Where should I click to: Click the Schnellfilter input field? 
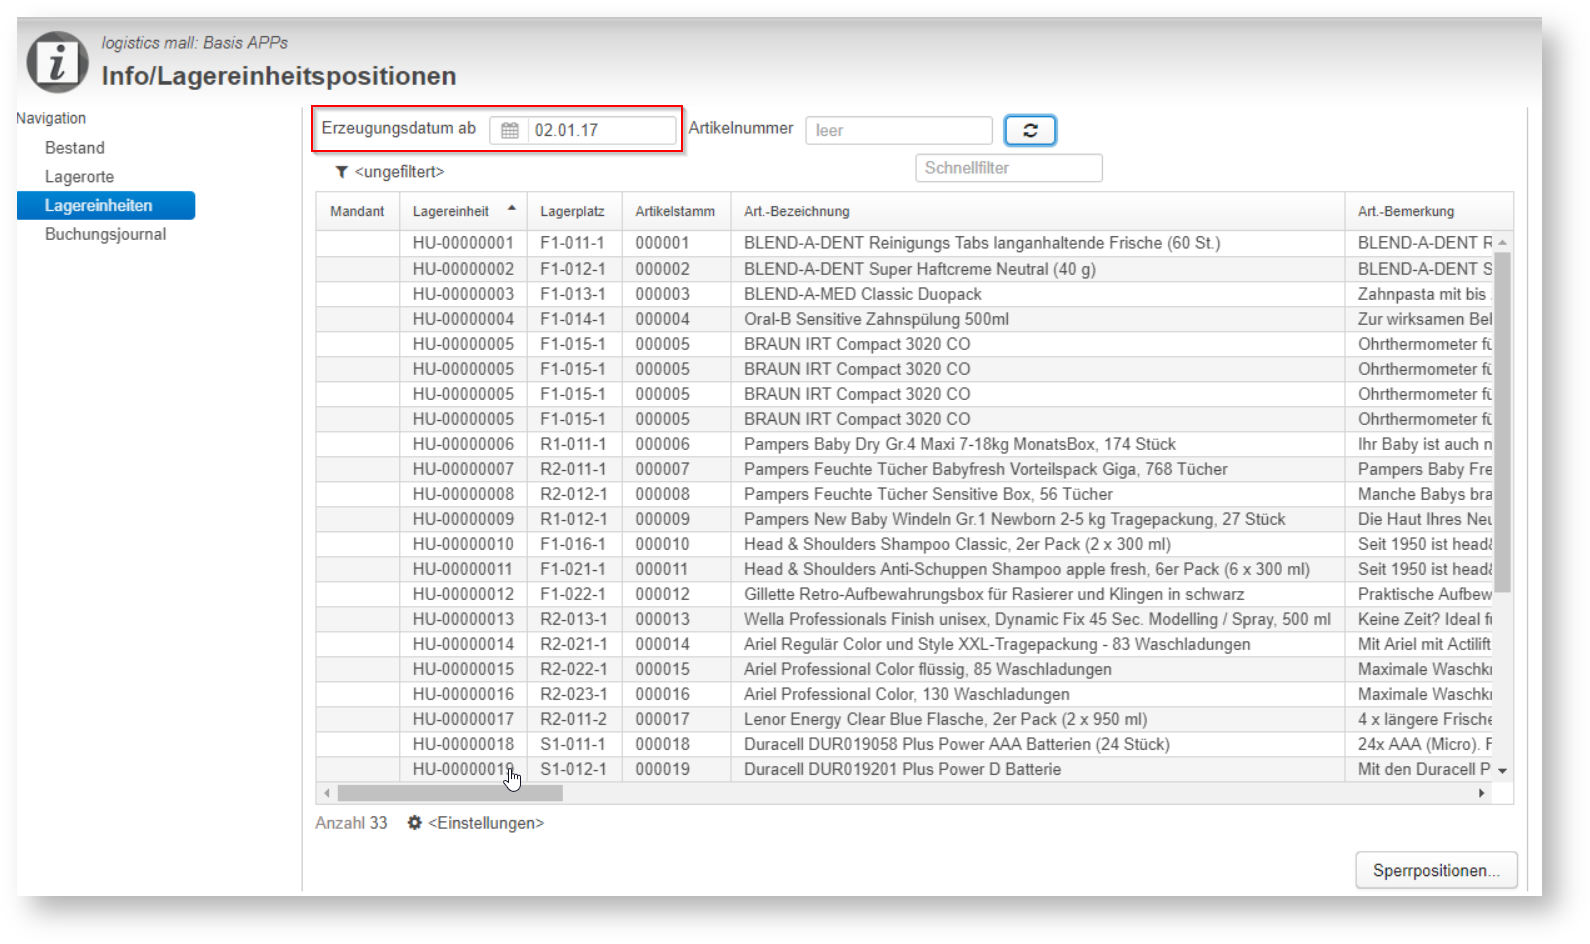pos(1009,168)
